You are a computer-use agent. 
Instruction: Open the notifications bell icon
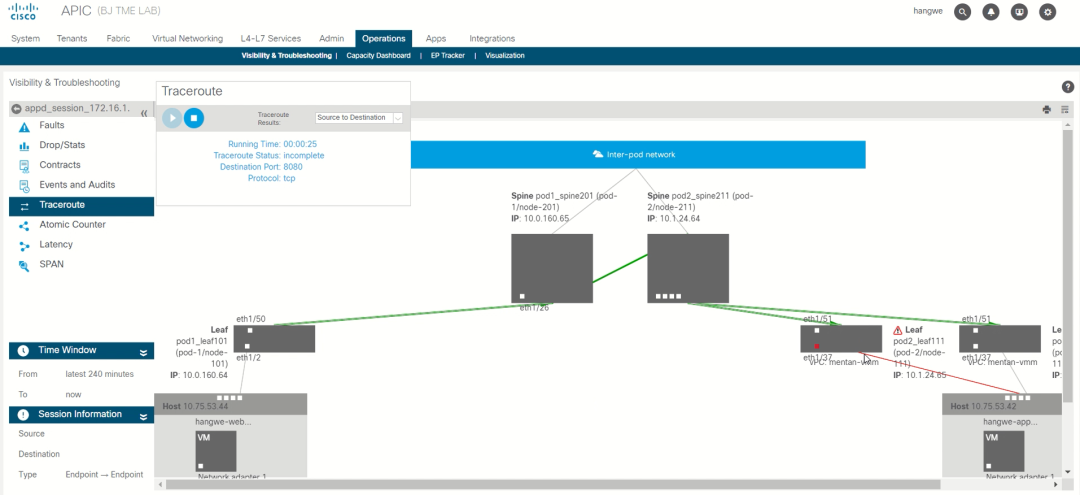tap(991, 12)
